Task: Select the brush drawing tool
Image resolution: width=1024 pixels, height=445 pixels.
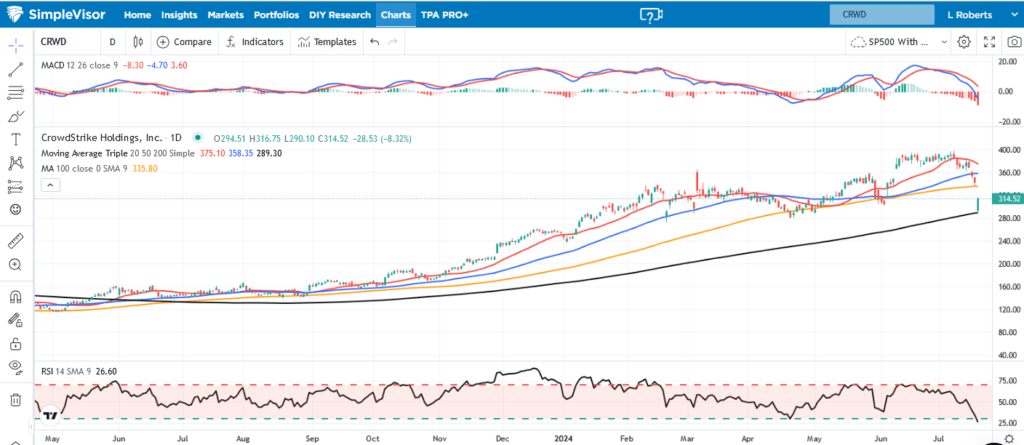Action: pyautogui.click(x=16, y=116)
